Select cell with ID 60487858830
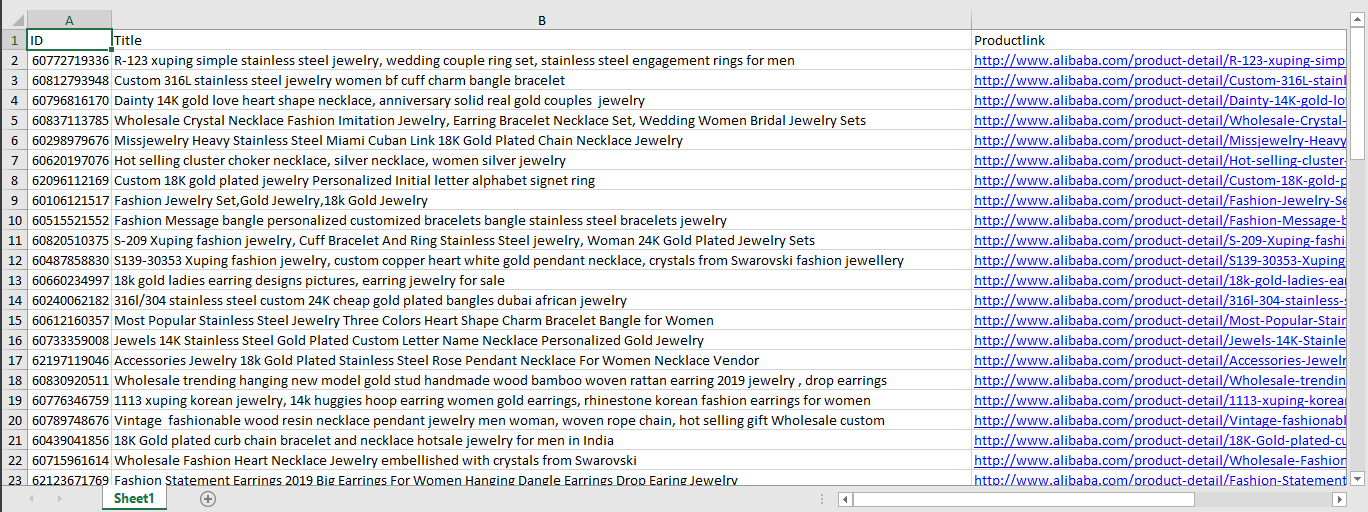 [x=69, y=260]
